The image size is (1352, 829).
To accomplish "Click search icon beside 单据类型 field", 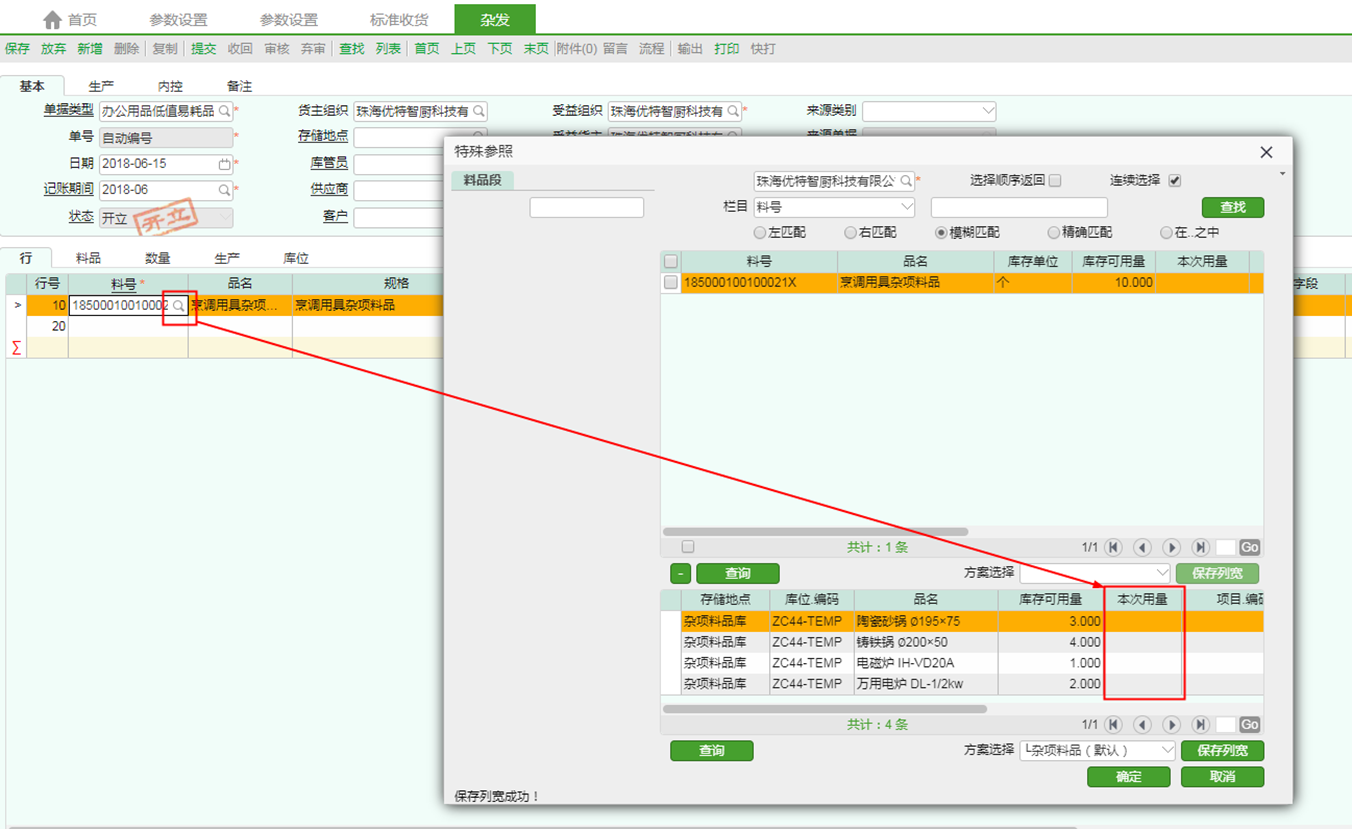I will click(224, 111).
